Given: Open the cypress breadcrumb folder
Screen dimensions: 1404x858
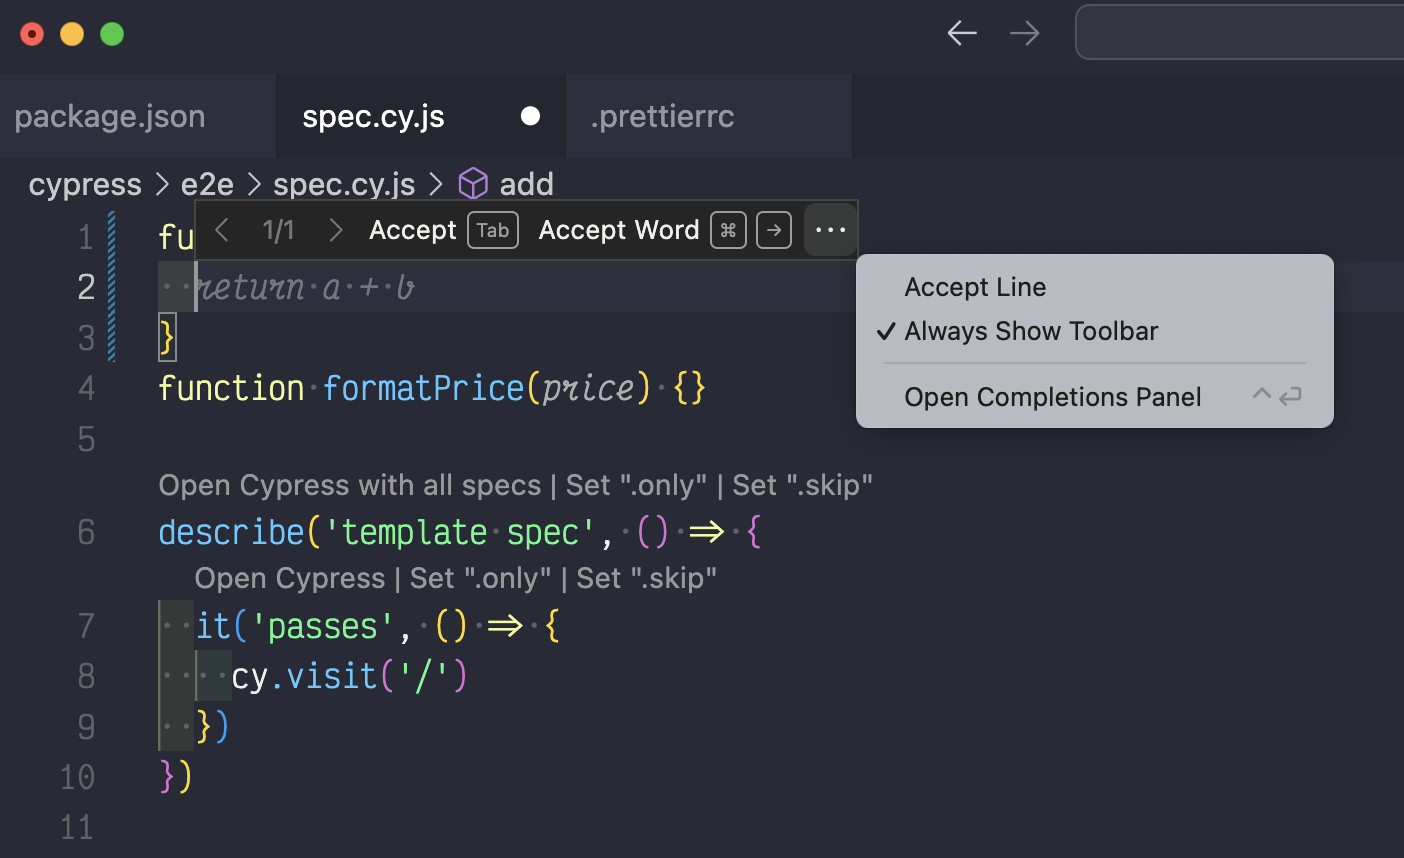Looking at the screenshot, I should 85,184.
